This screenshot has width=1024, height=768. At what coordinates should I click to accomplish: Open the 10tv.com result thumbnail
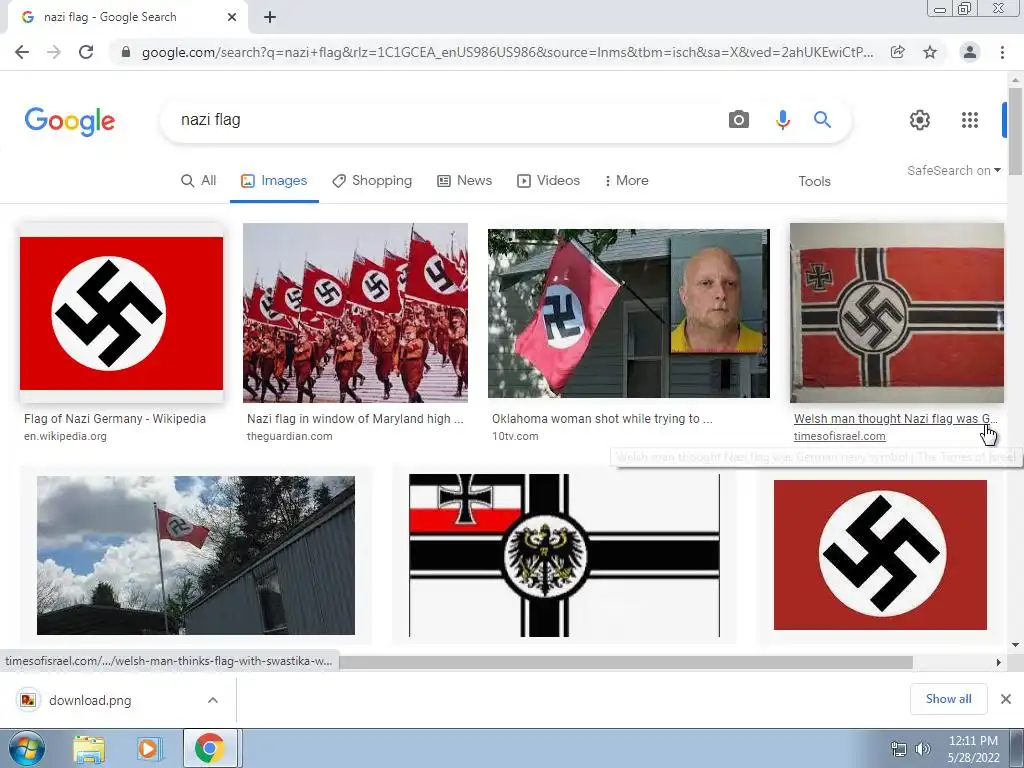[629, 313]
